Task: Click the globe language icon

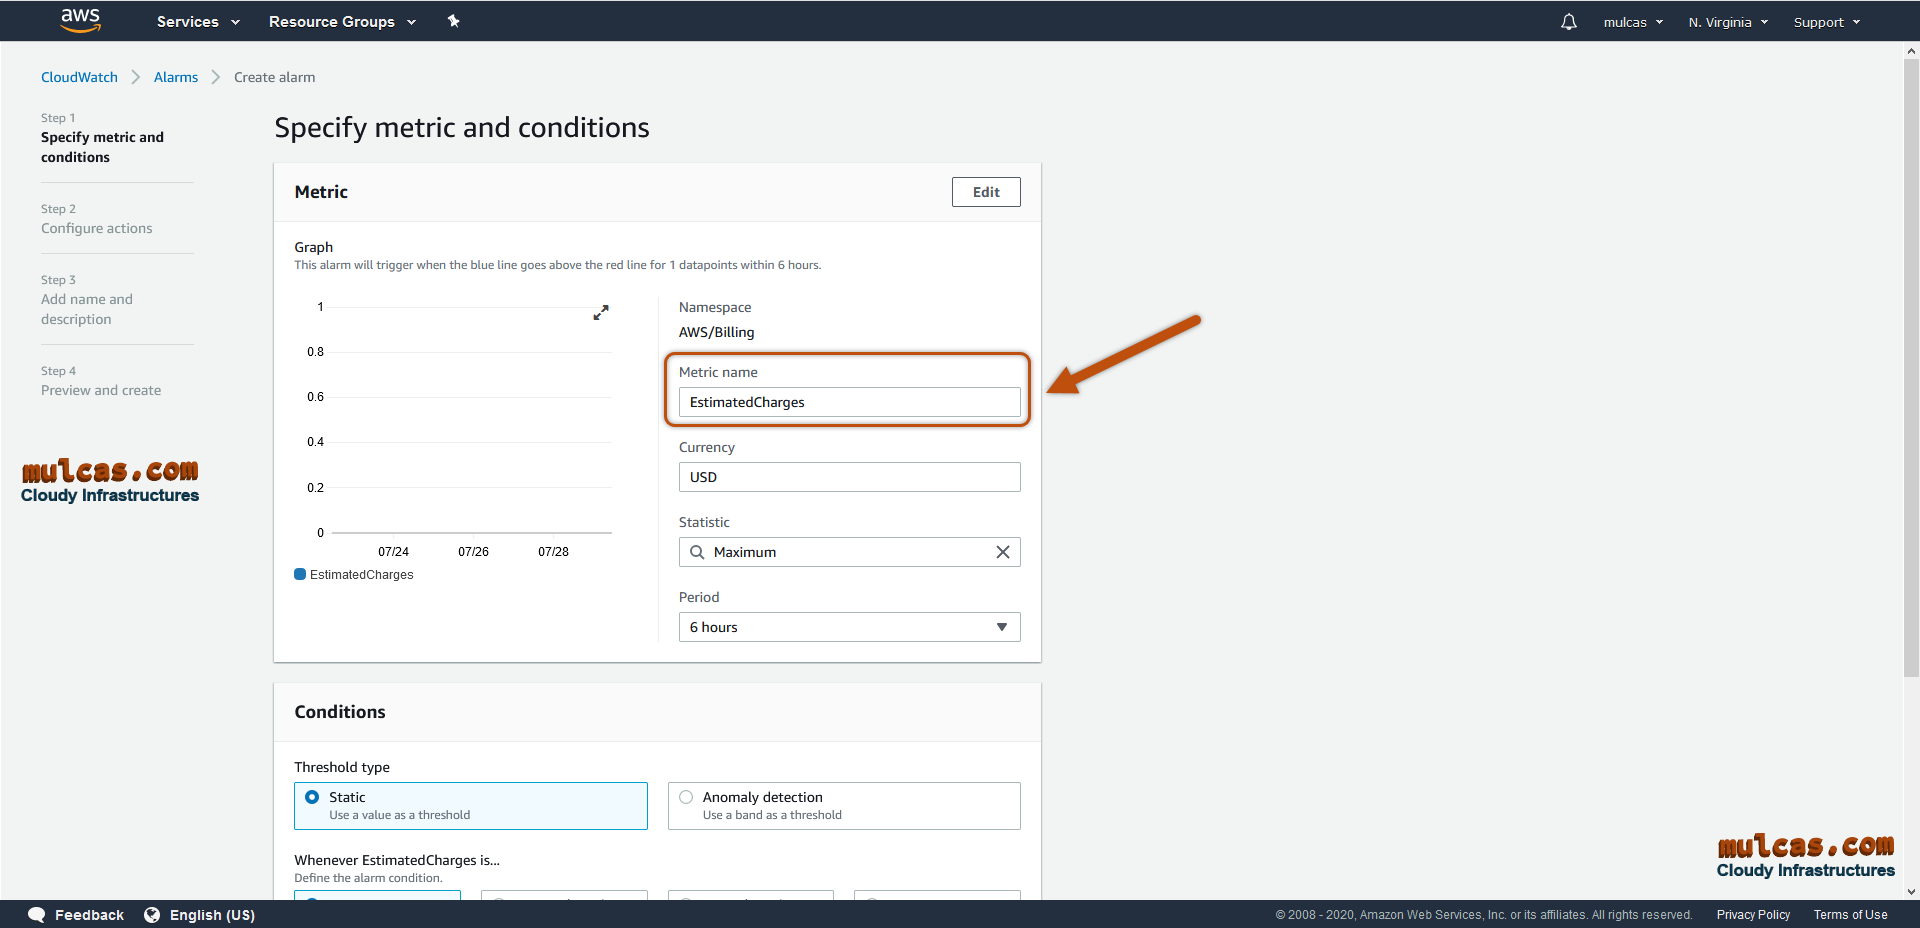Action: (152, 914)
